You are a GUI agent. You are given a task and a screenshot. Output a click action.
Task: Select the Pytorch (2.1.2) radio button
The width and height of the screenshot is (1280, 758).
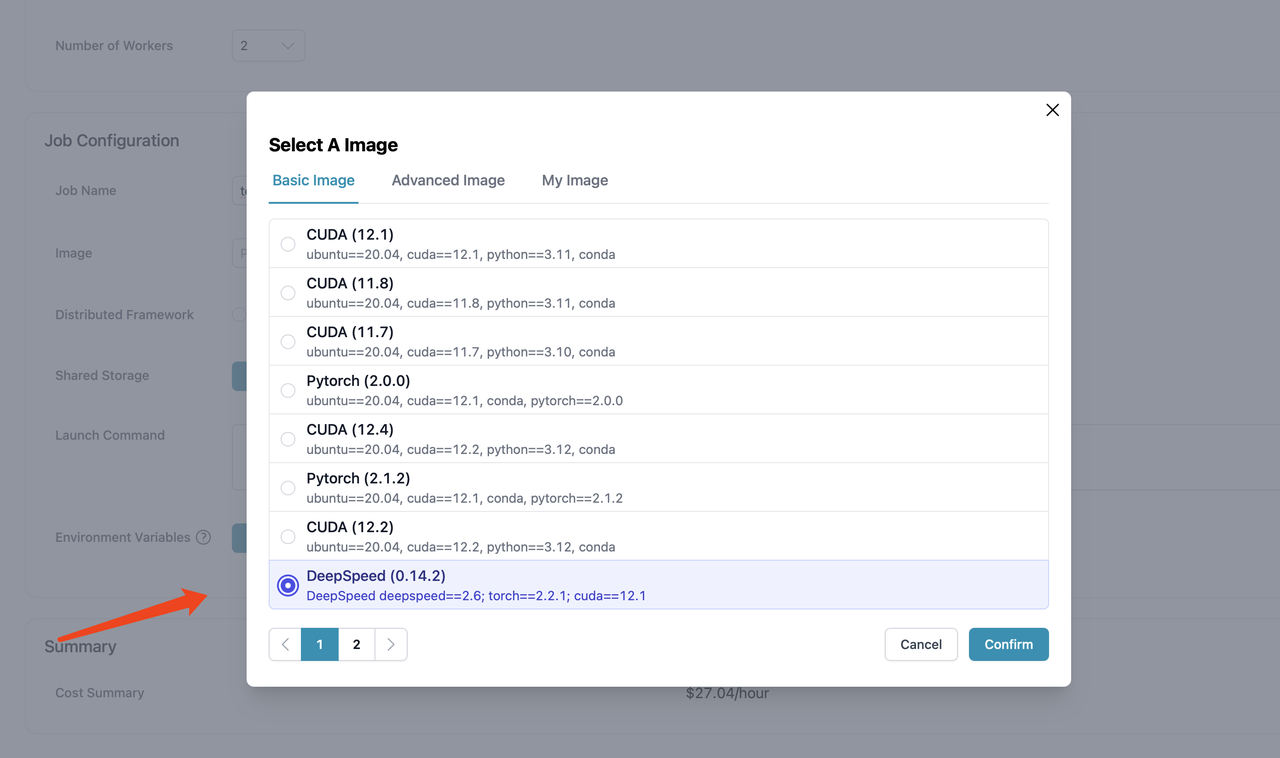[288, 488]
